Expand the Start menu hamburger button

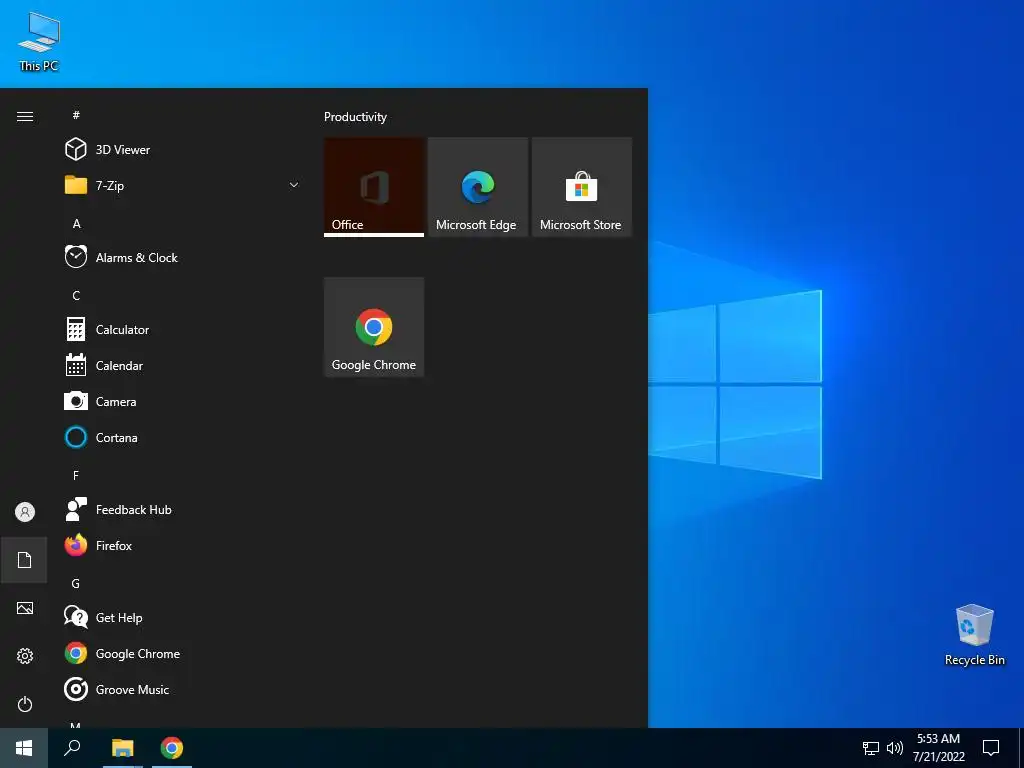(x=25, y=116)
